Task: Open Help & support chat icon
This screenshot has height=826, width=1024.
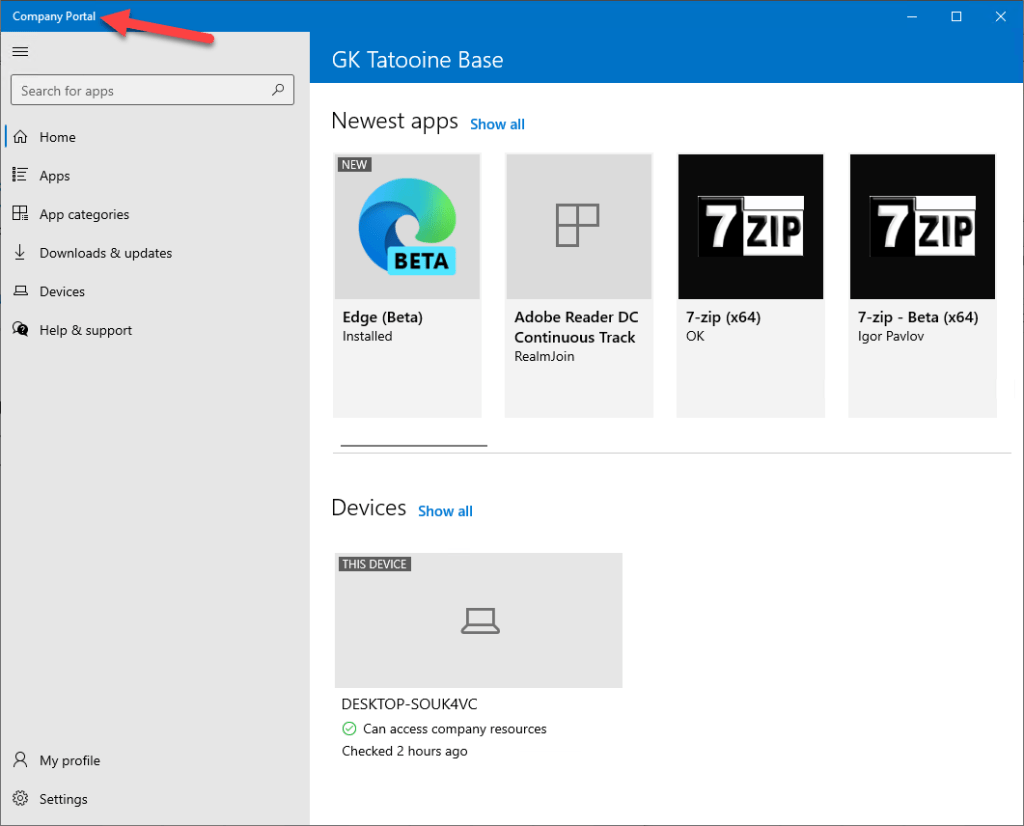Action: coord(20,330)
